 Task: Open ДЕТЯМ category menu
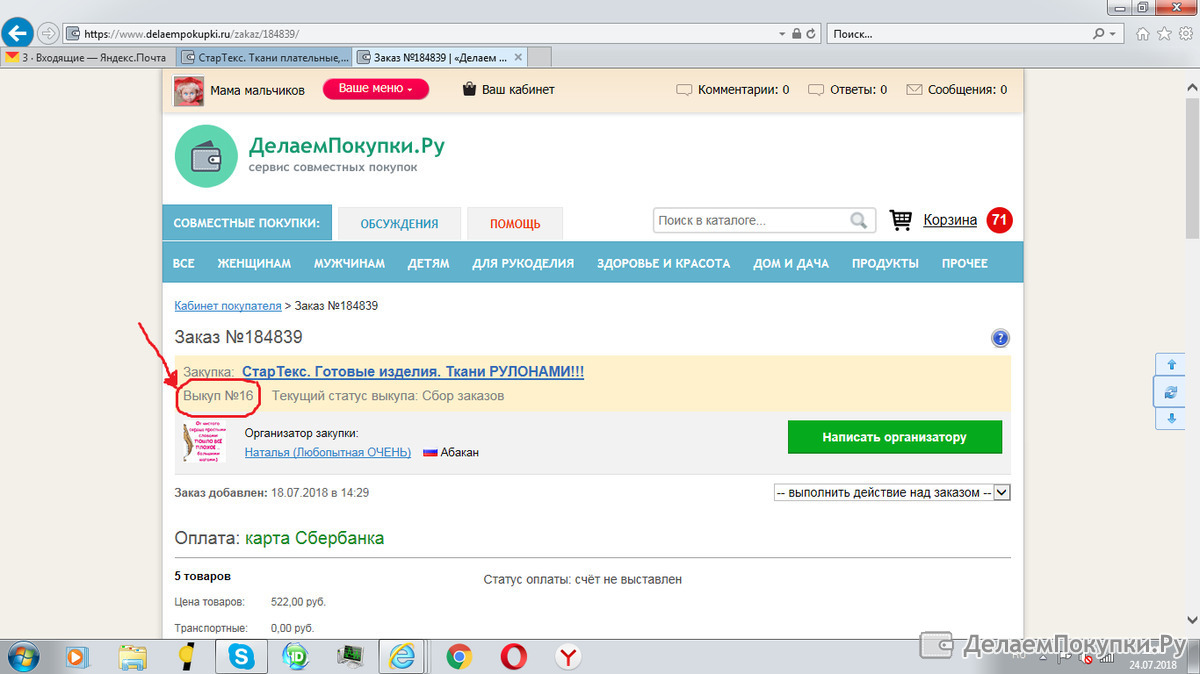428,263
